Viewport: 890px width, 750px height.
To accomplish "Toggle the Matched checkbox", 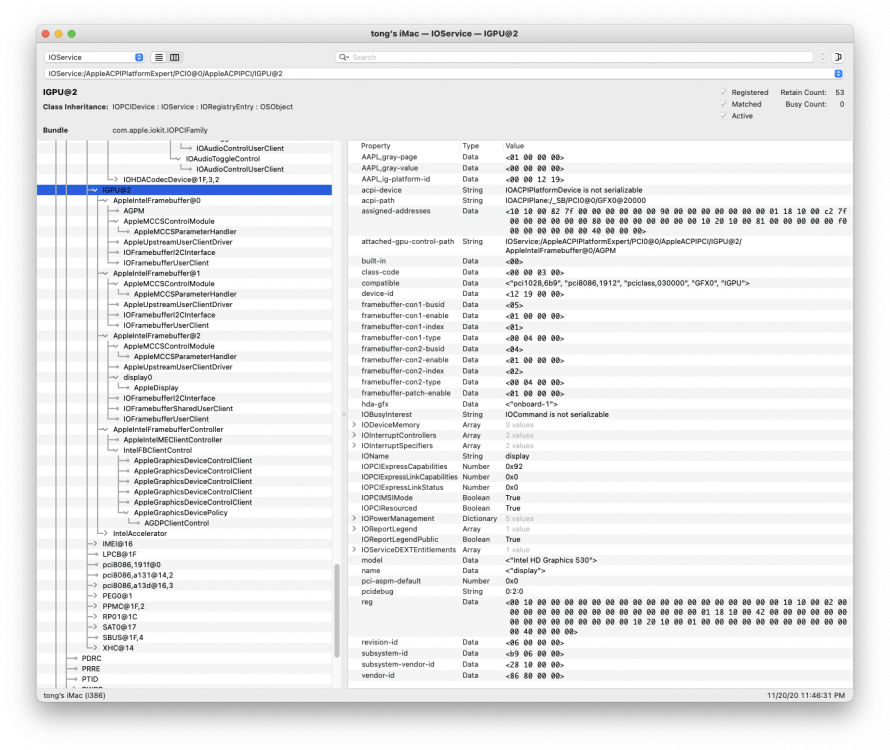I will click(x=724, y=104).
